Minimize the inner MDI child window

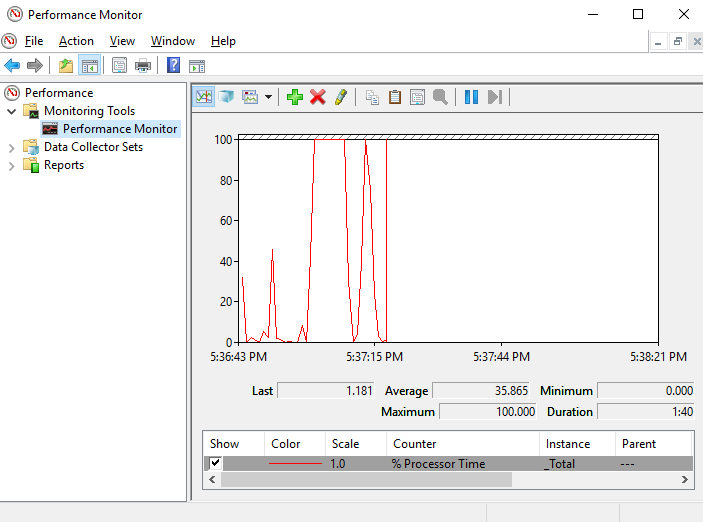pyautogui.click(x=658, y=42)
